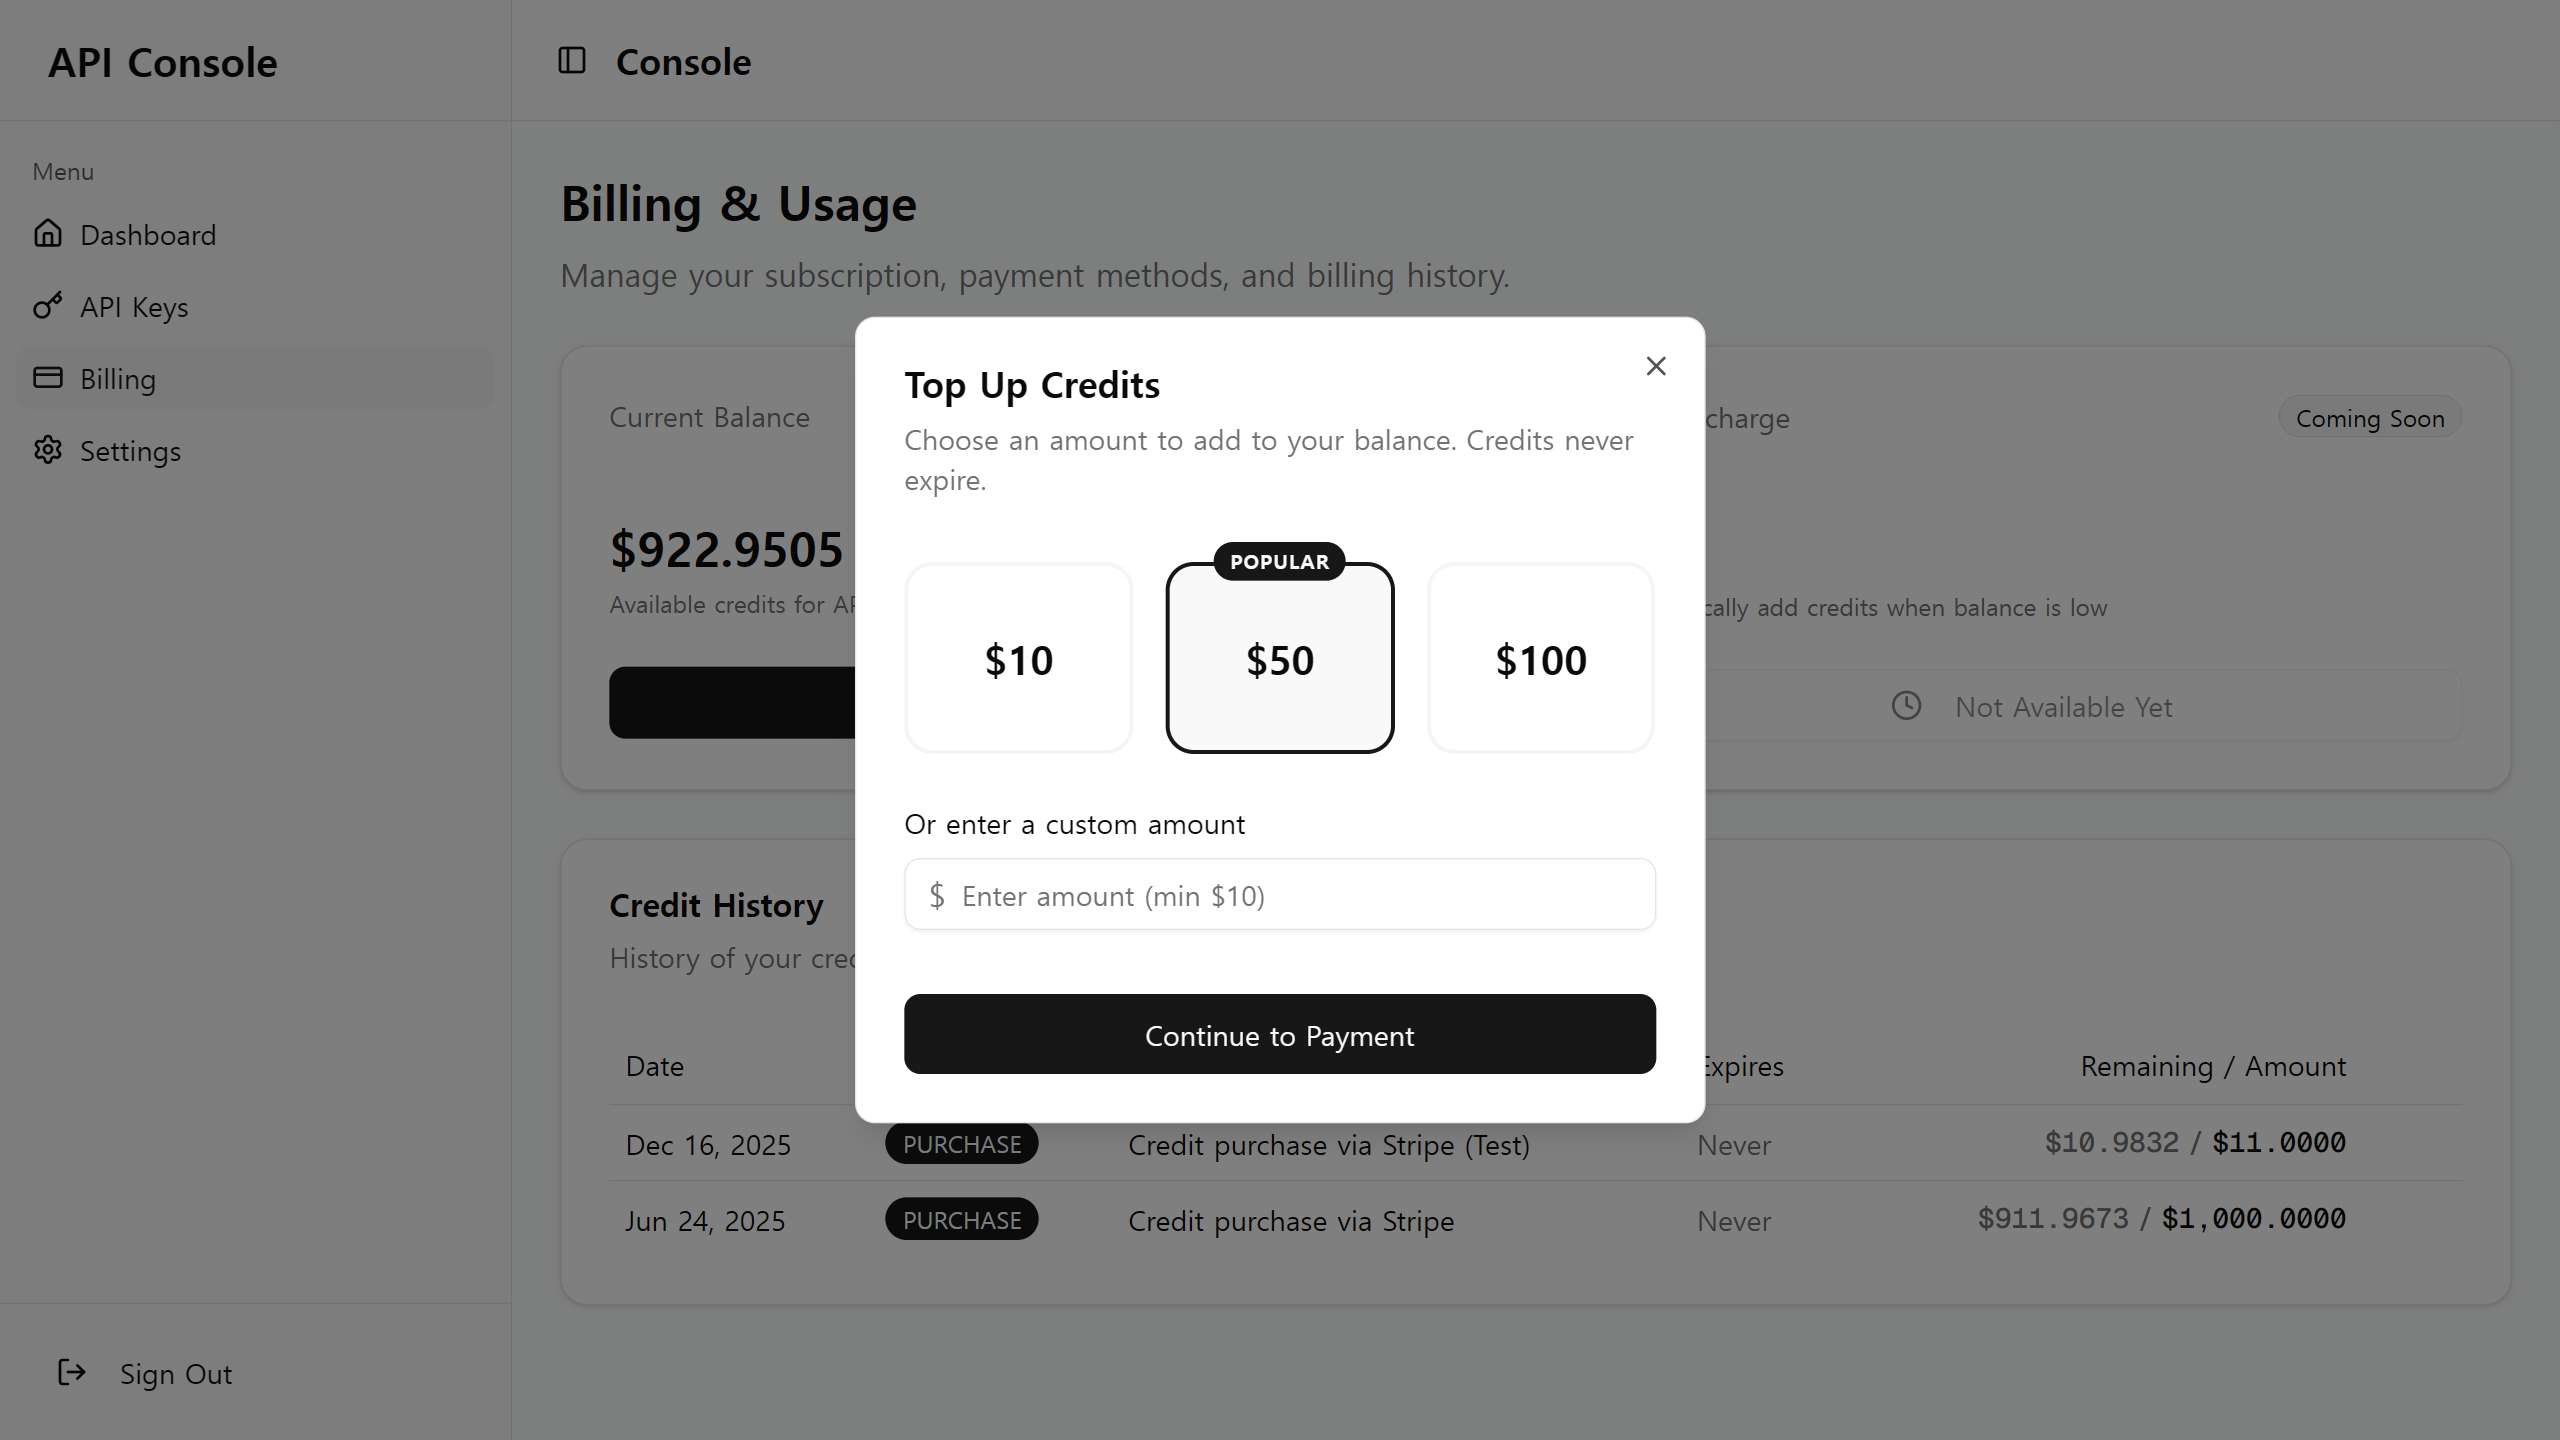The image size is (2560, 1440).
Task: Click the API Console logo title
Action: click(x=163, y=63)
